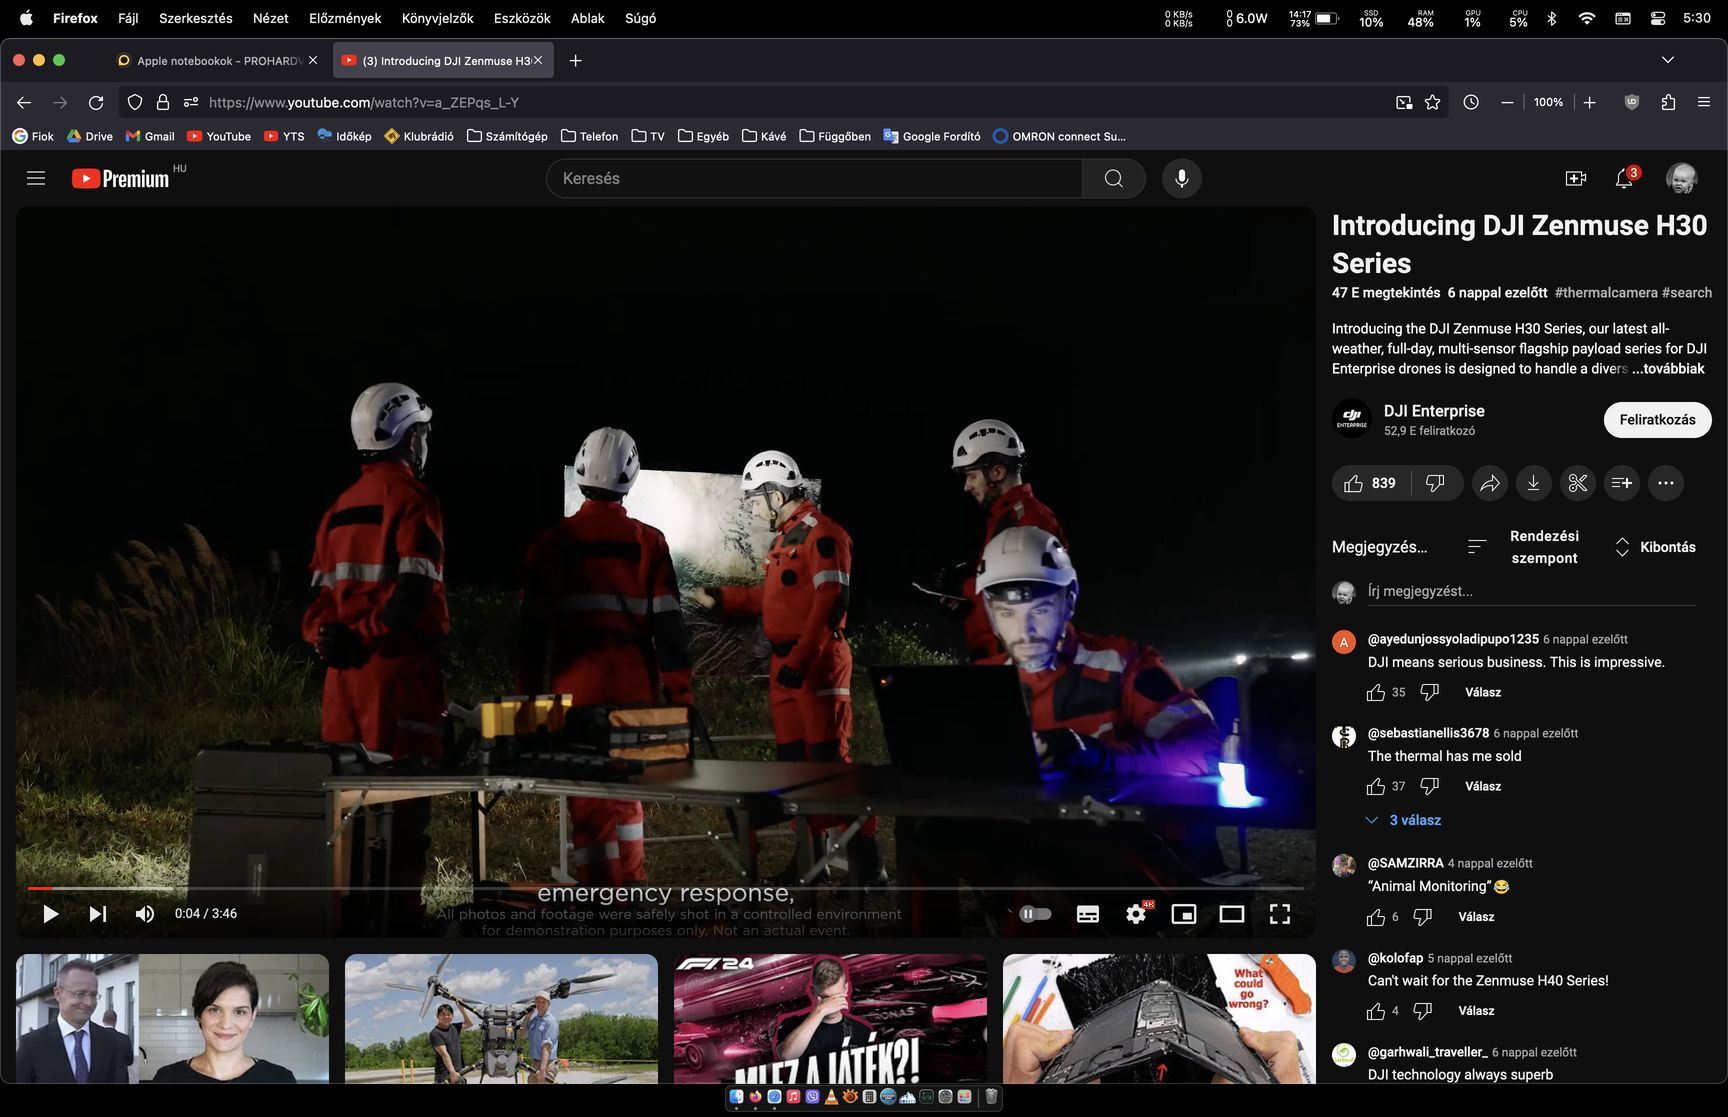
Task: Close the Introducing DJI Zenmuse tab
Action: (538, 60)
